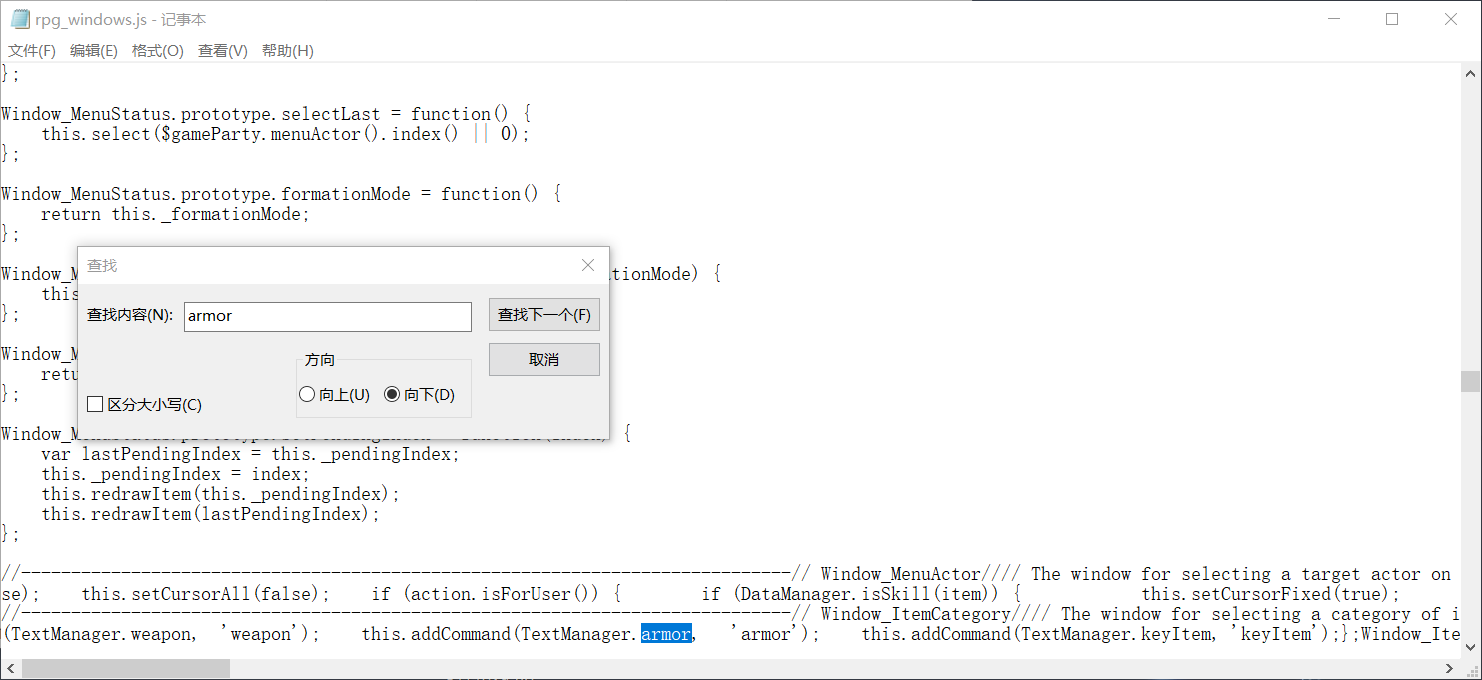1482x680 pixels.
Task: Open the 帮助(H) menu
Action: coord(288,51)
